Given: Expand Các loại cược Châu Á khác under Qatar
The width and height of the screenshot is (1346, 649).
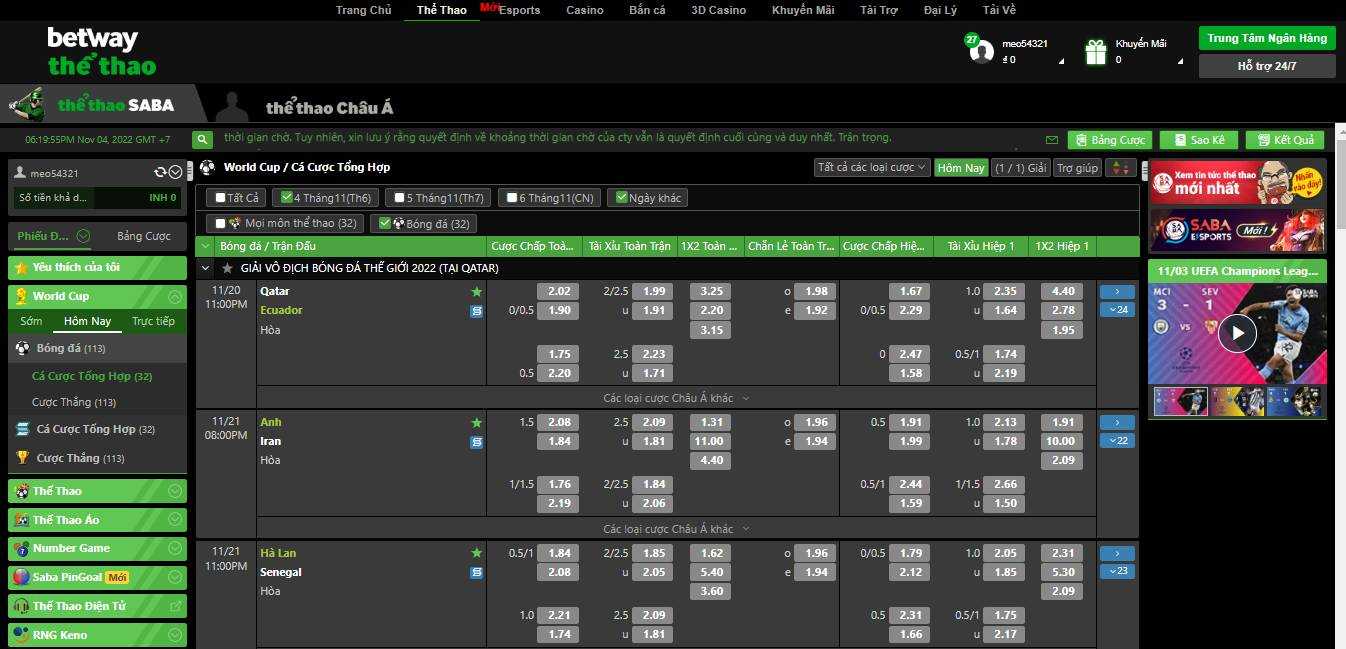Looking at the screenshot, I should point(676,398).
